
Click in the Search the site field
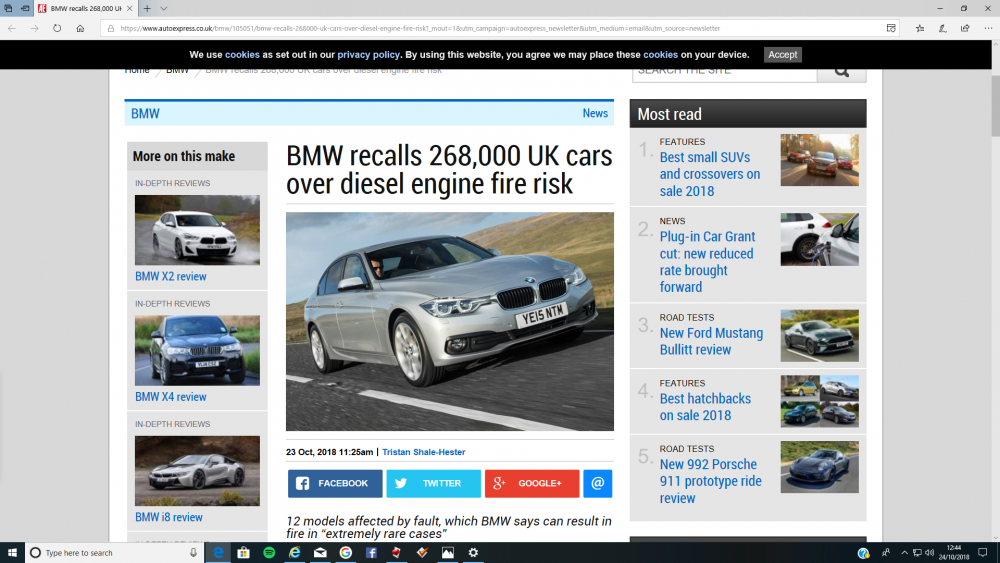pos(724,71)
